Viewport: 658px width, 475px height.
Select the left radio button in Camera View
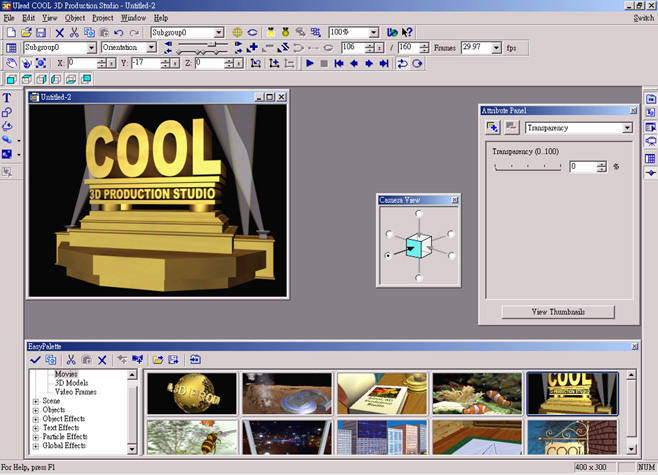[x=388, y=256]
